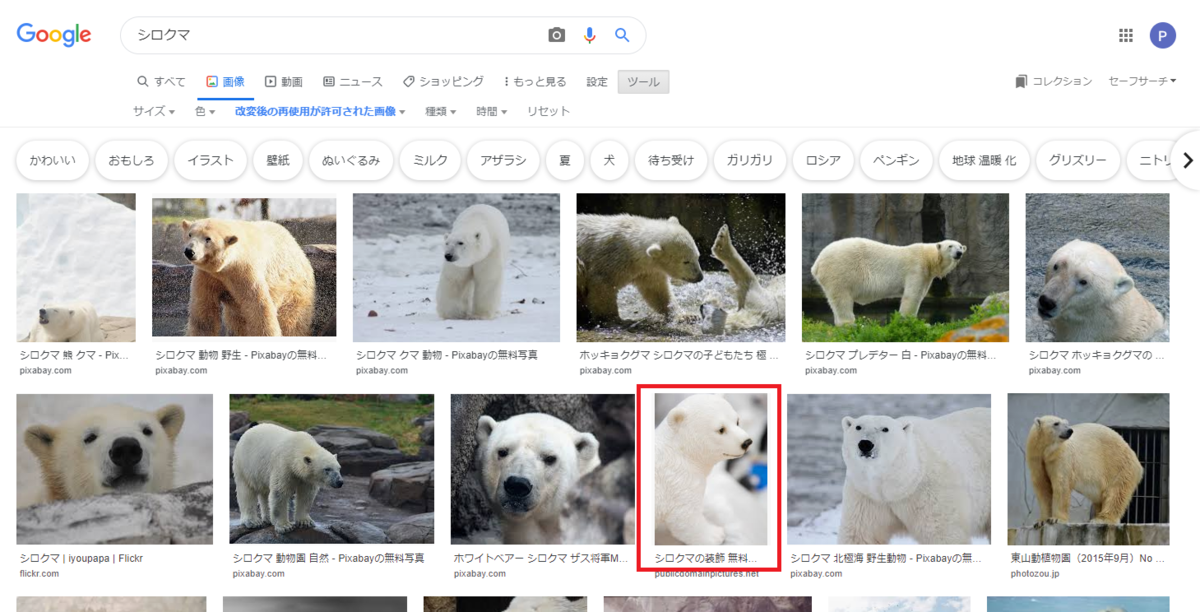This screenshot has height=612, width=1200.
Task: Click リセット to clear filters
Action: tap(548, 111)
